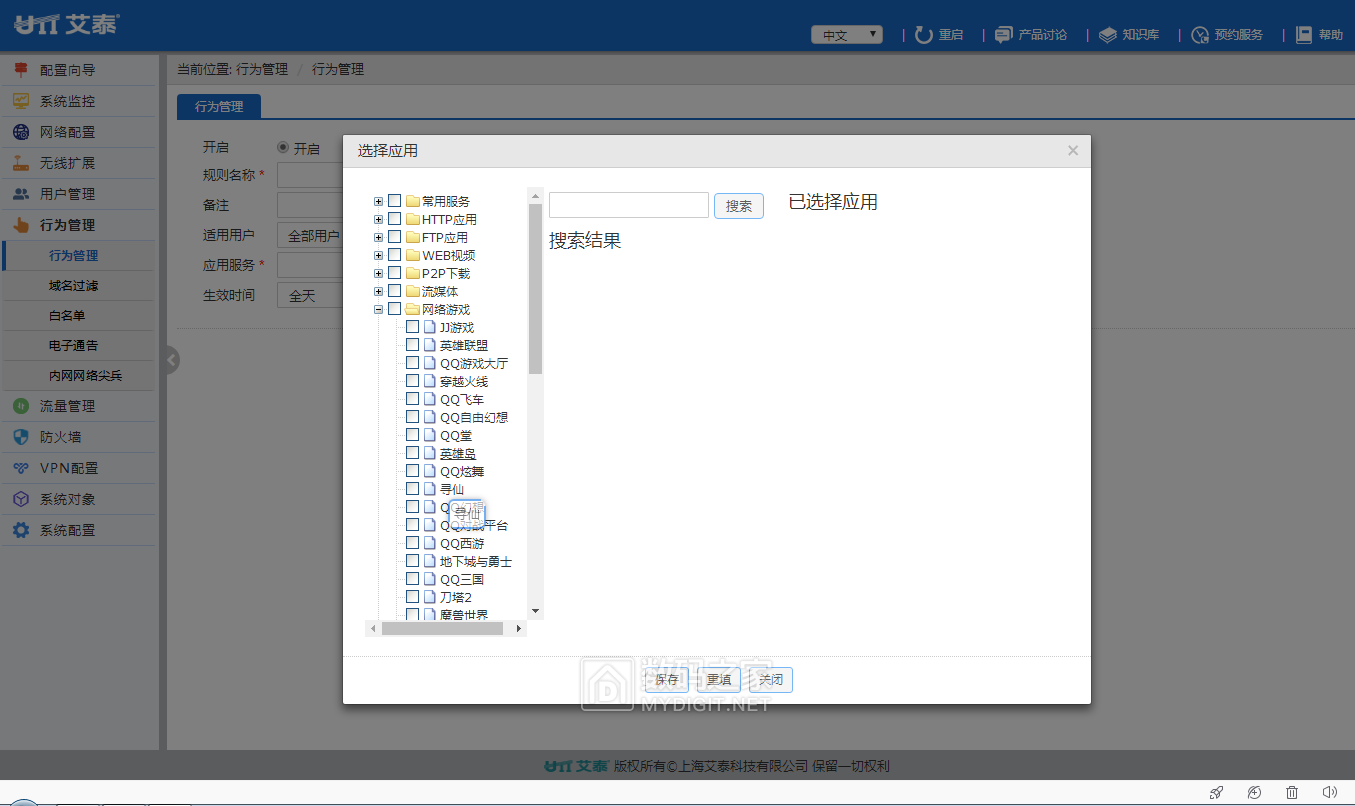Open 电子通告 submenu item
Image resolution: width=1355 pixels, height=806 pixels.
click(x=74, y=346)
